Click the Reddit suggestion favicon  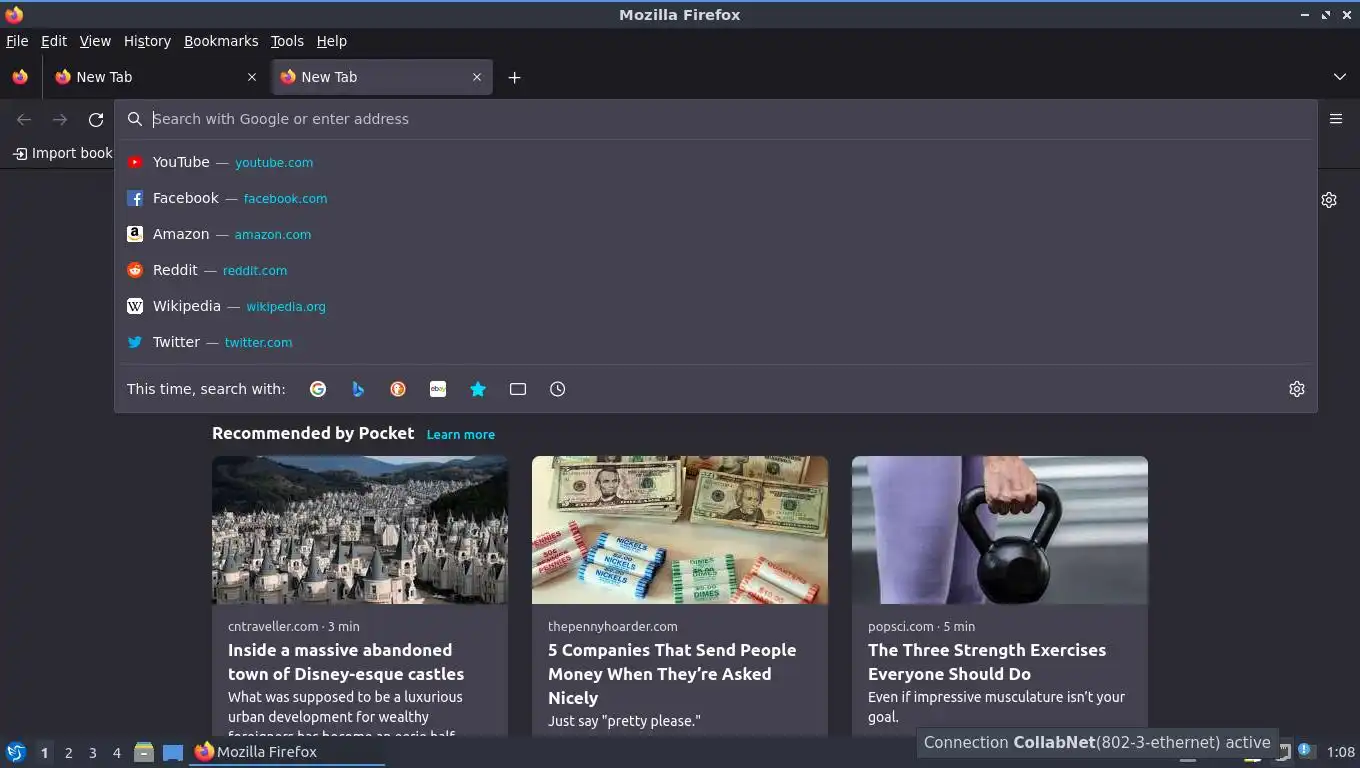[x=135, y=270]
